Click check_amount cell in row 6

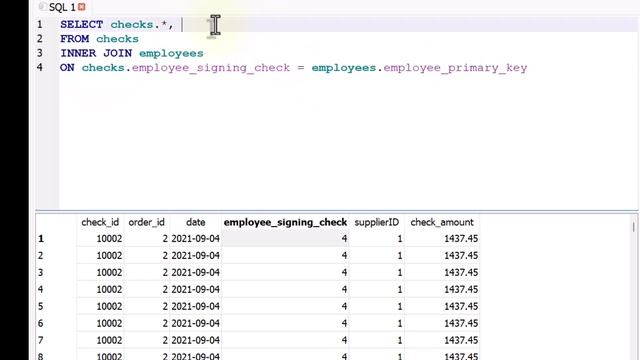(x=442, y=323)
